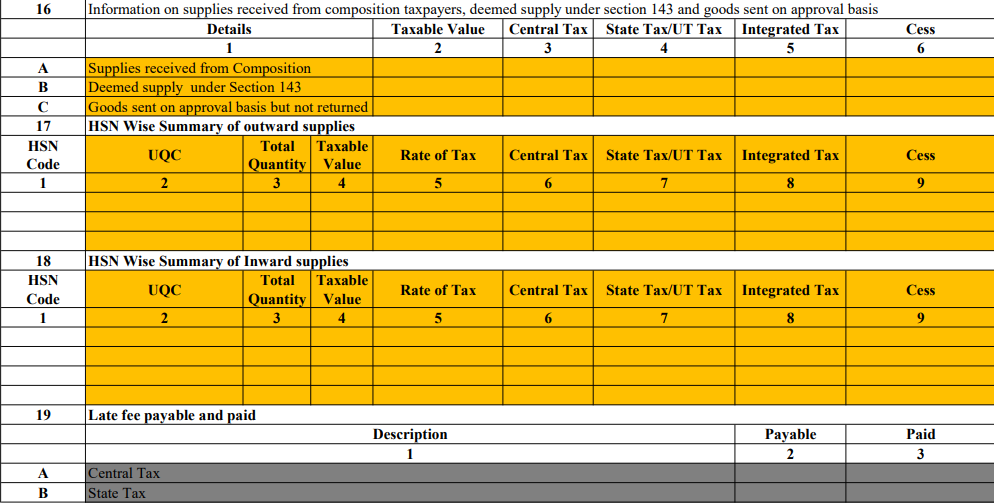
Task: Click Taxable Value cell for row A
Action: pyautogui.click(x=437, y=69)
